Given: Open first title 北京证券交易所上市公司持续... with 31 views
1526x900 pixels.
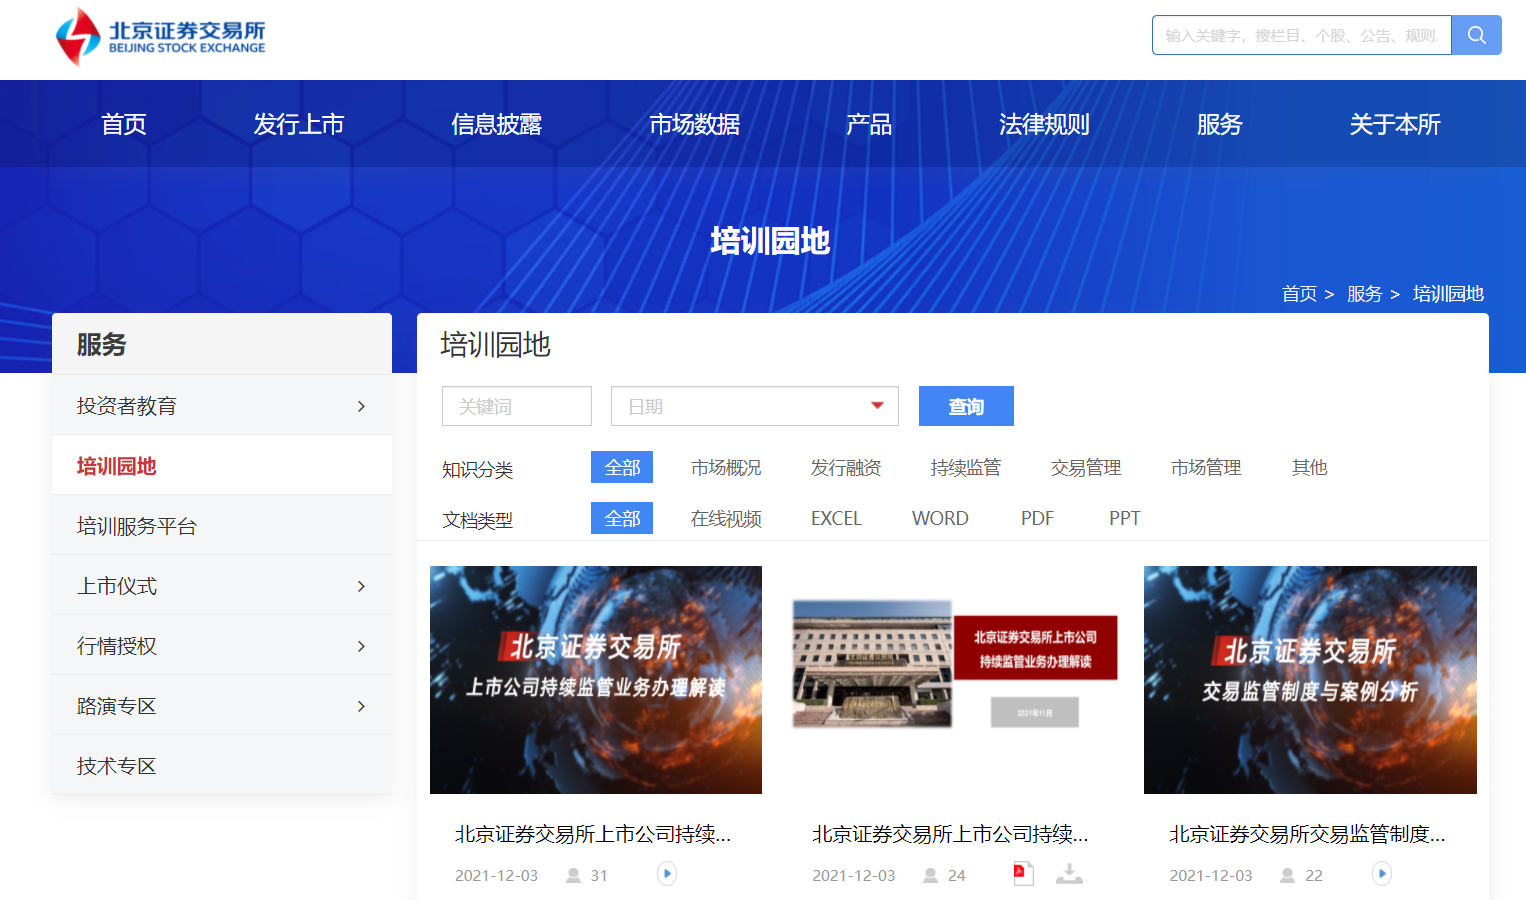Looking at the screenshot, I should pyautogui.click(x=593, y=834).
